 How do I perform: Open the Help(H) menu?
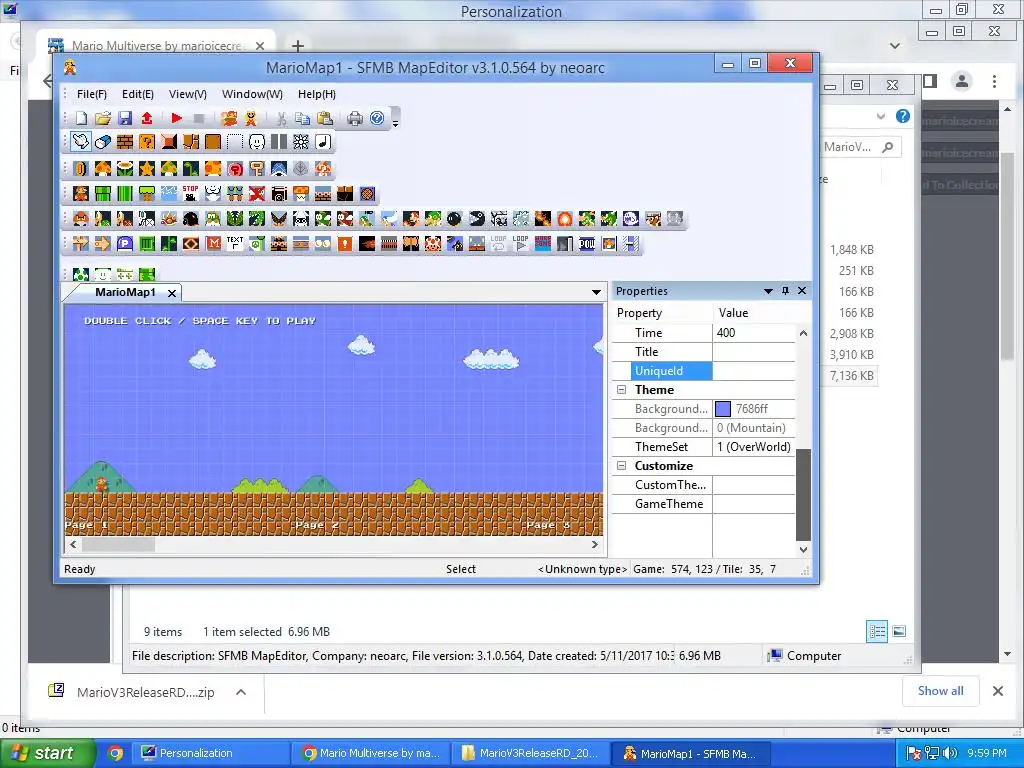tap(317, 94)
